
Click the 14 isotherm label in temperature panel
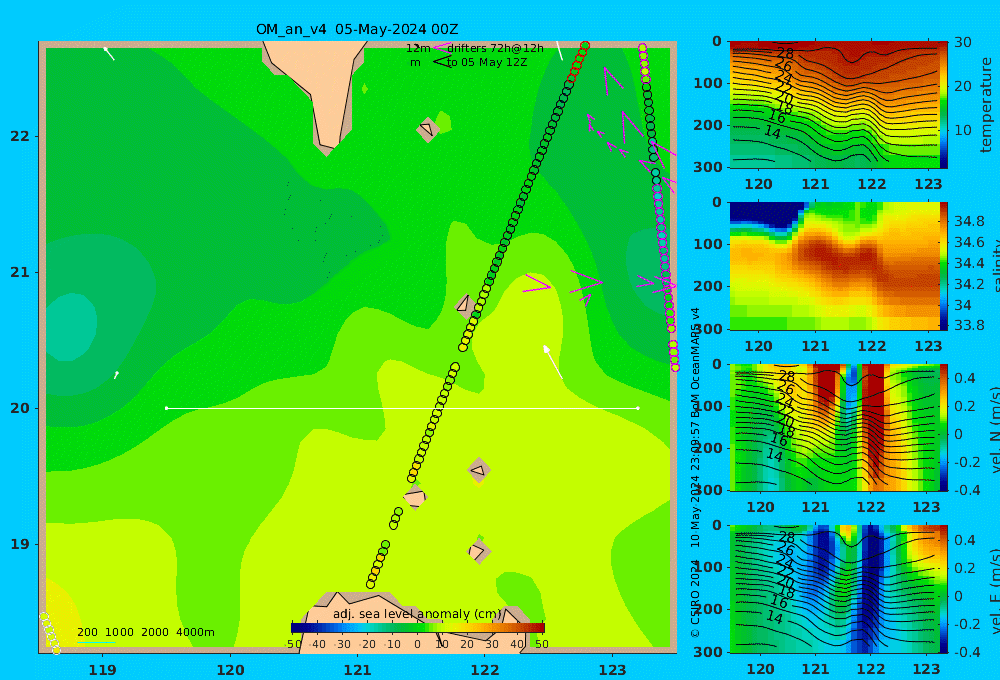point(772,132)
